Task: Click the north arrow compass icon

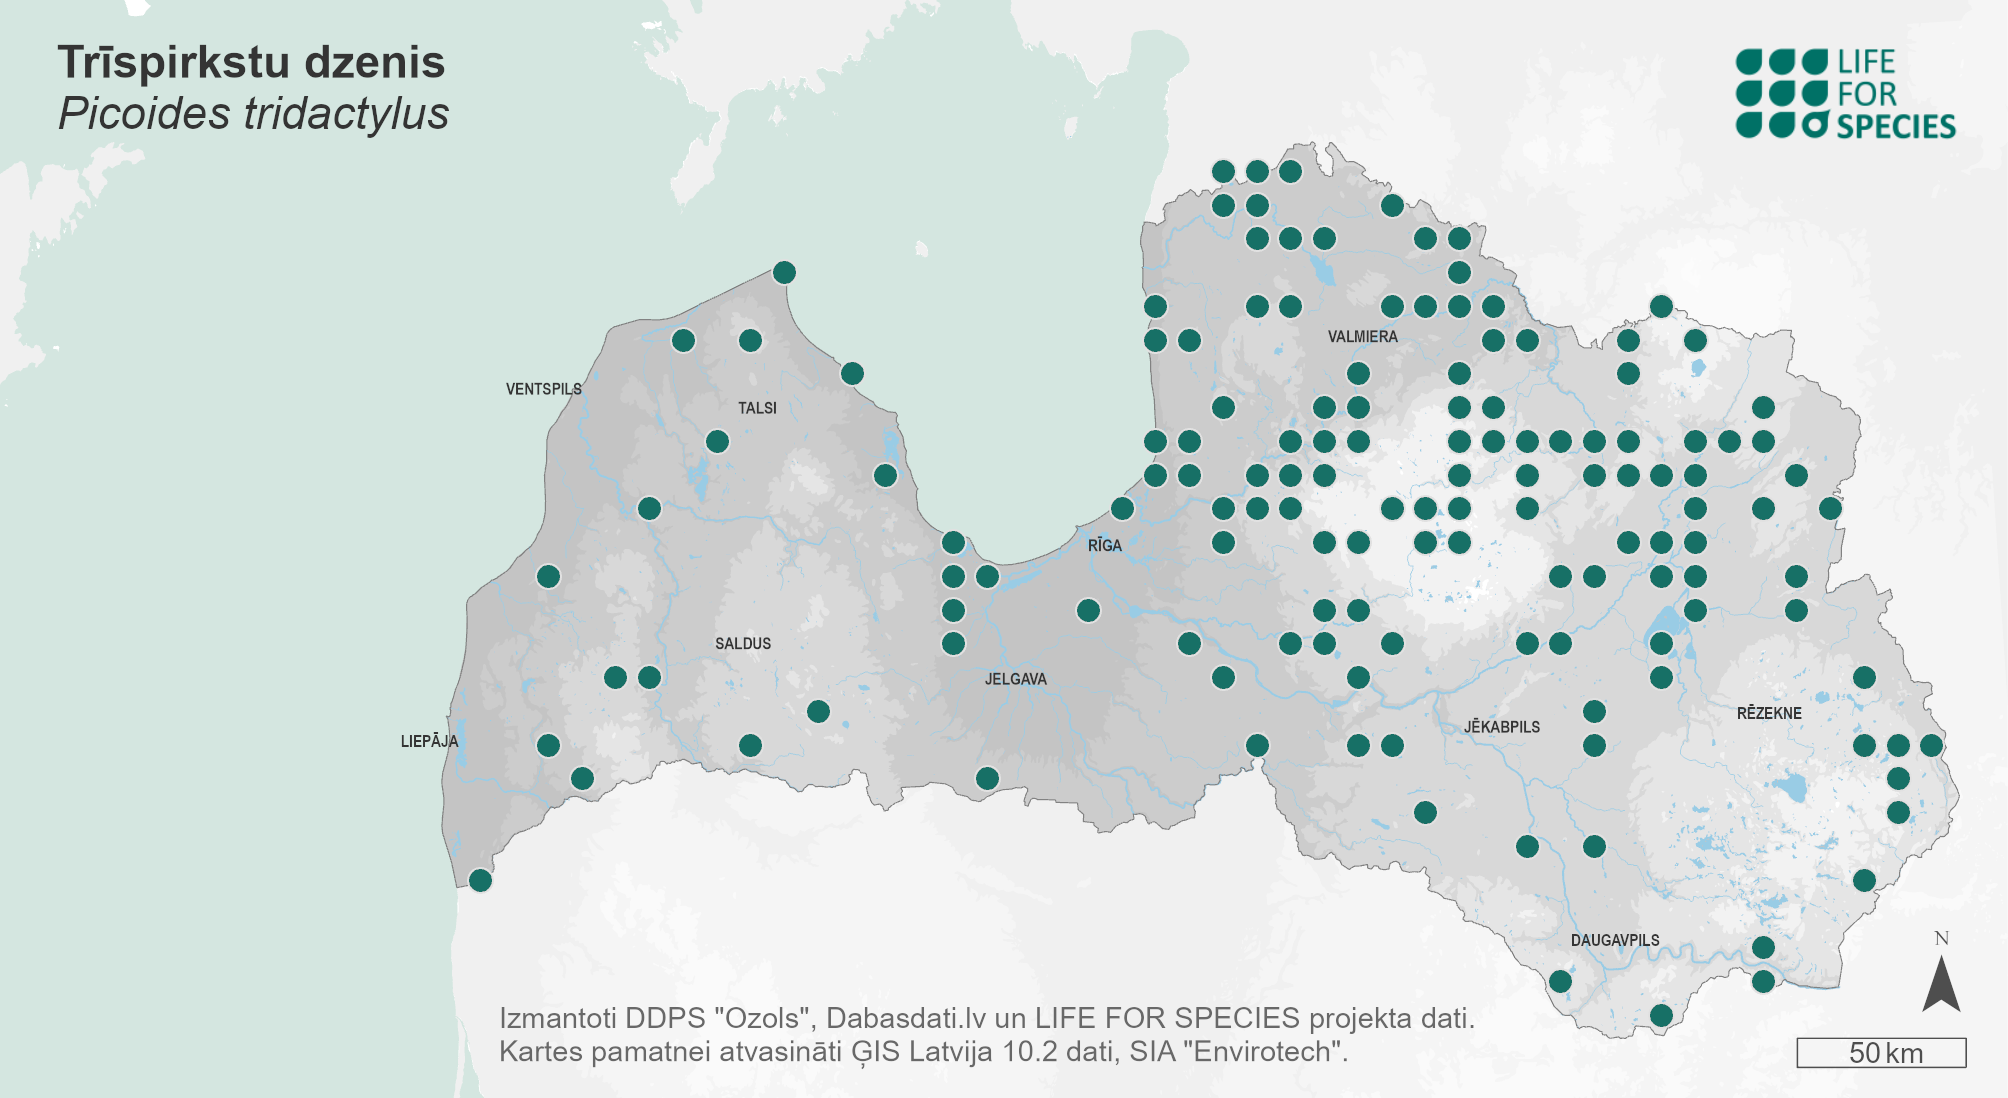Action: coord(1941,982)
